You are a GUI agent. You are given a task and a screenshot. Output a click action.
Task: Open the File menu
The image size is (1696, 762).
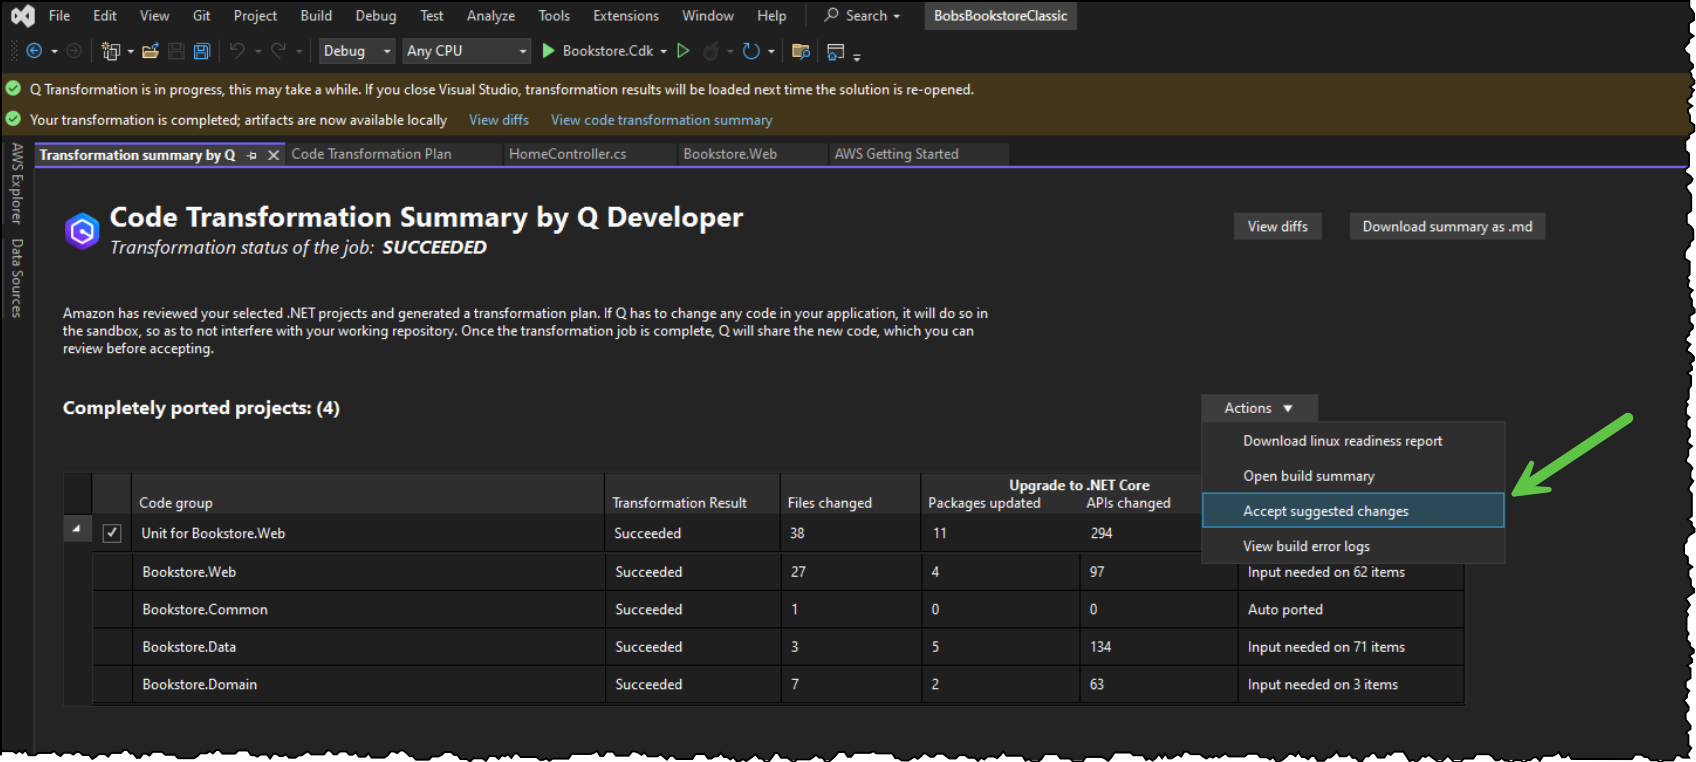[x=59, y=16]
